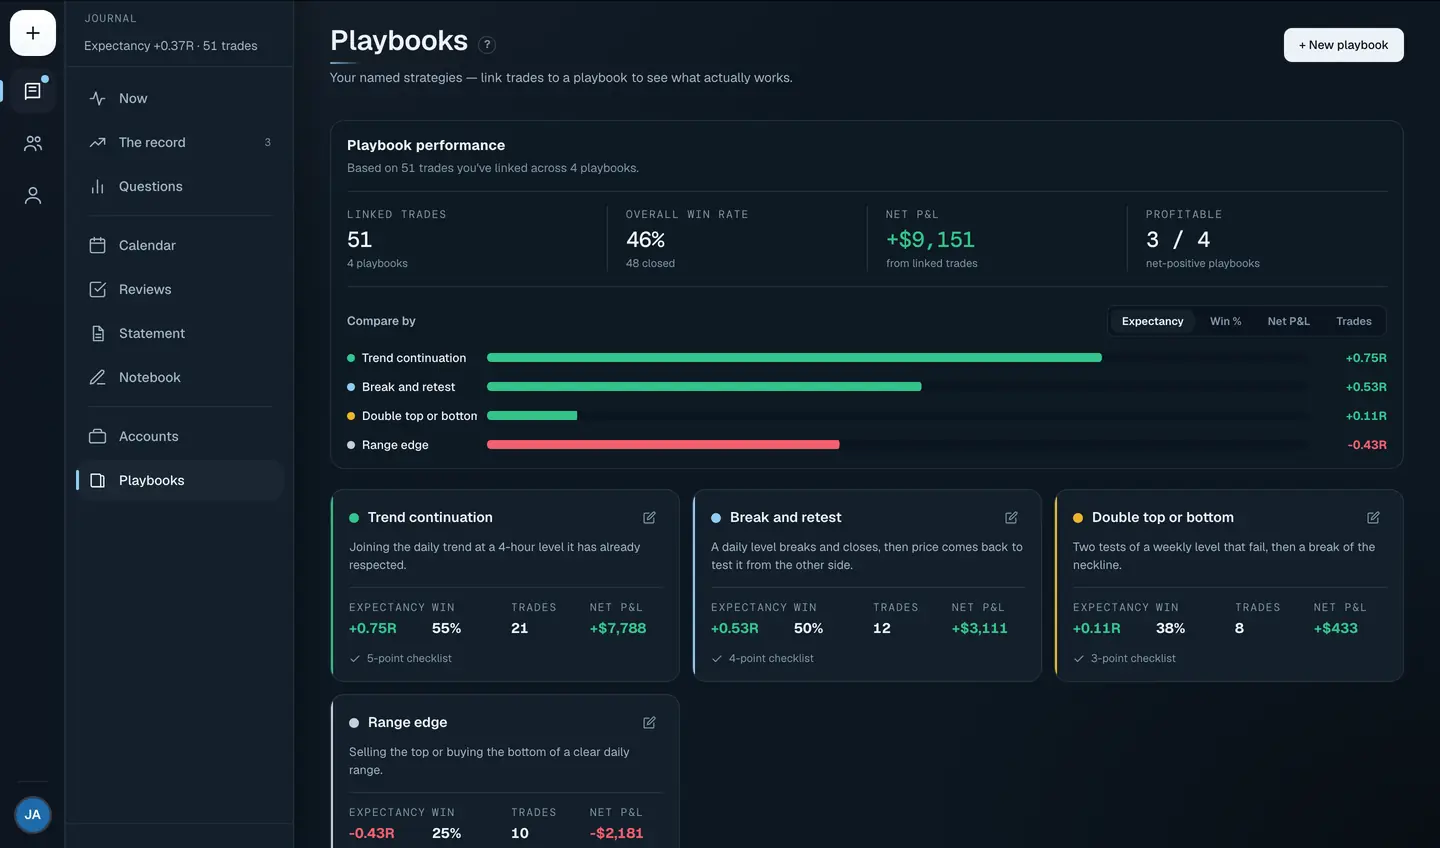Click the Reviews checkbox icon in sidebar
The width and height of the screenshot is (1440, 848).
click(97, 289)
